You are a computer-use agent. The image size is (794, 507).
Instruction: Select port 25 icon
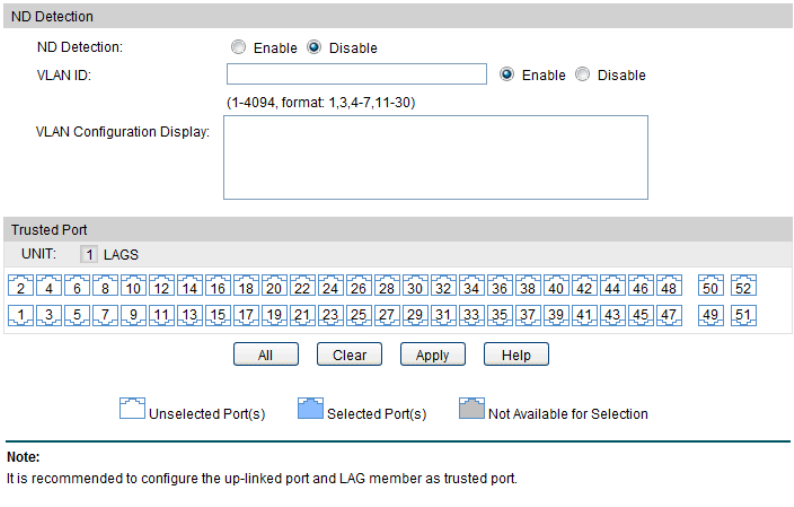[359, 315]
